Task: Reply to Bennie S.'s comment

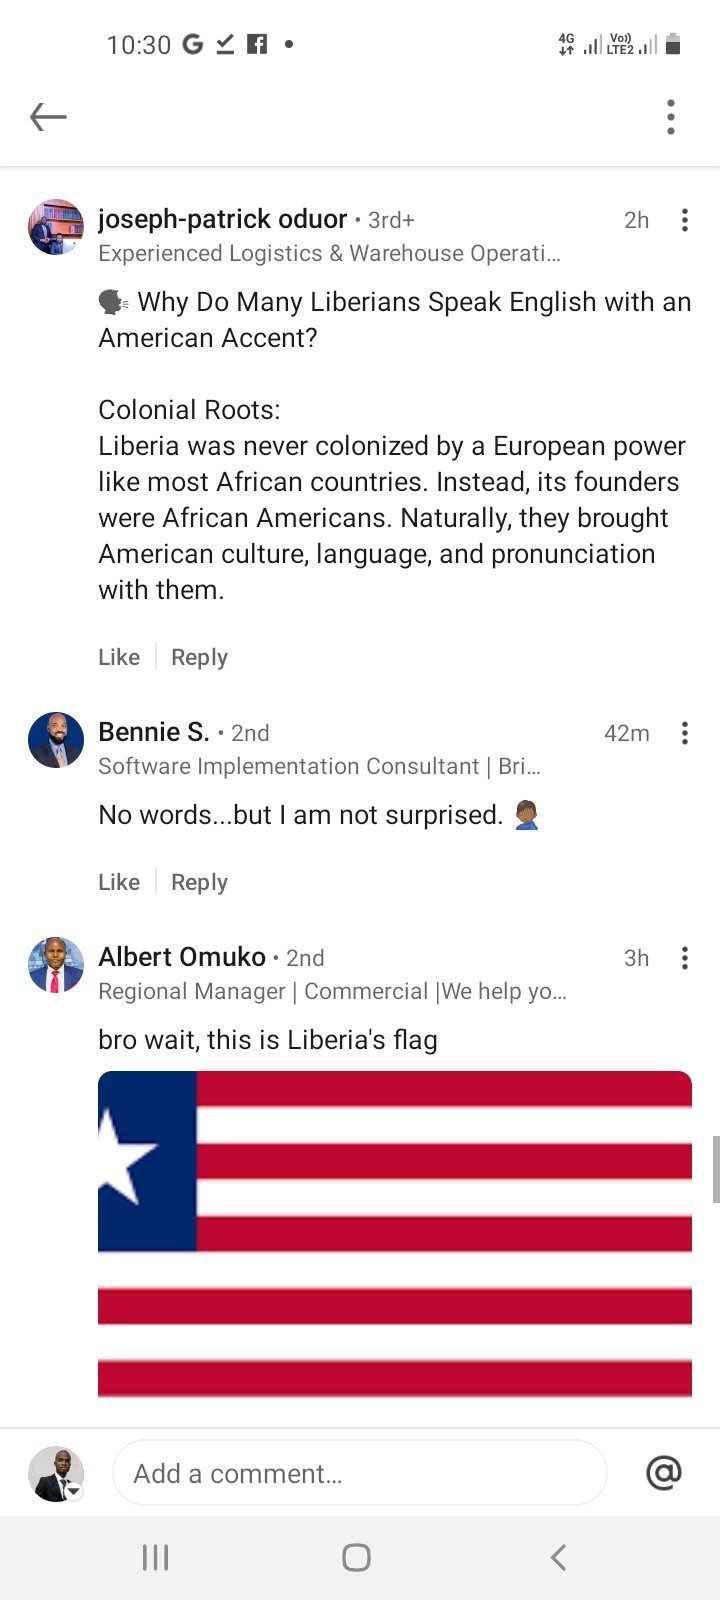Action: click(x=199, y=882)
